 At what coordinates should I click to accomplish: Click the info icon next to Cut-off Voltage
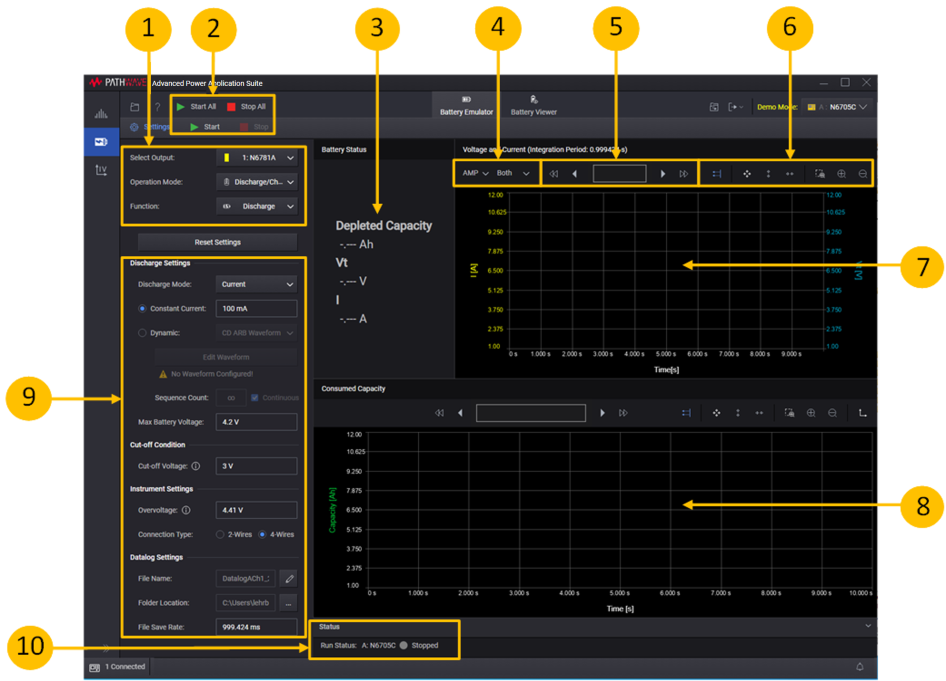pos(195,466)
